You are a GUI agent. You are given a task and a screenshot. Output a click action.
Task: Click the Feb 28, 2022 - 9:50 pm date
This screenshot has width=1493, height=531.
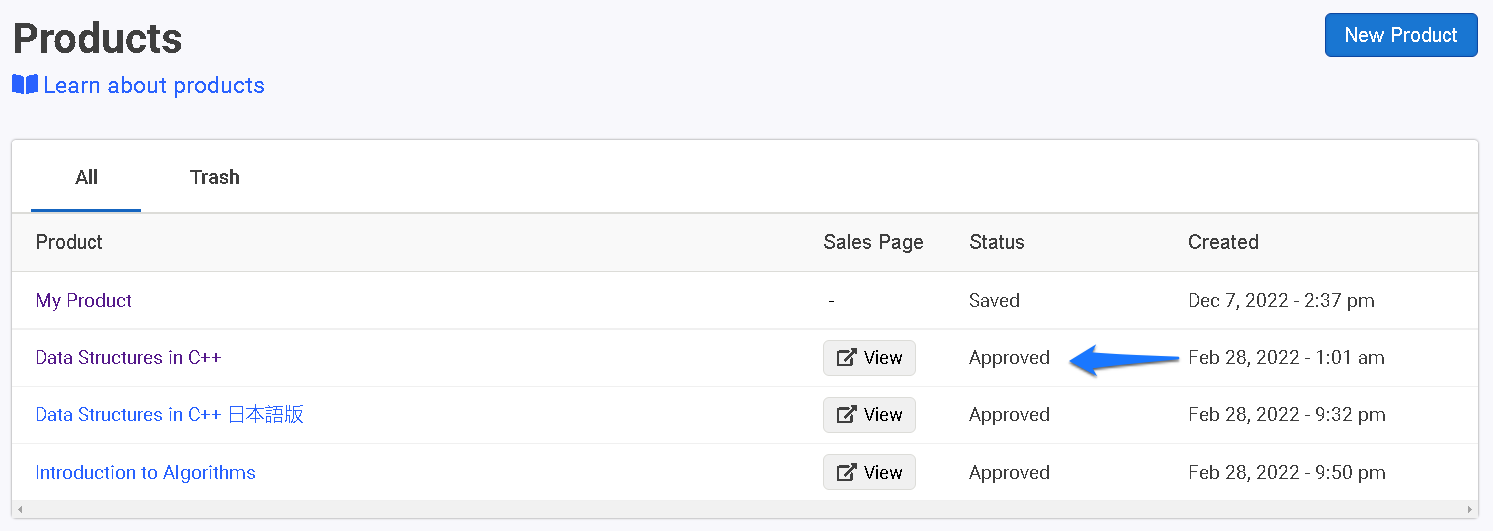[1287, 472]
